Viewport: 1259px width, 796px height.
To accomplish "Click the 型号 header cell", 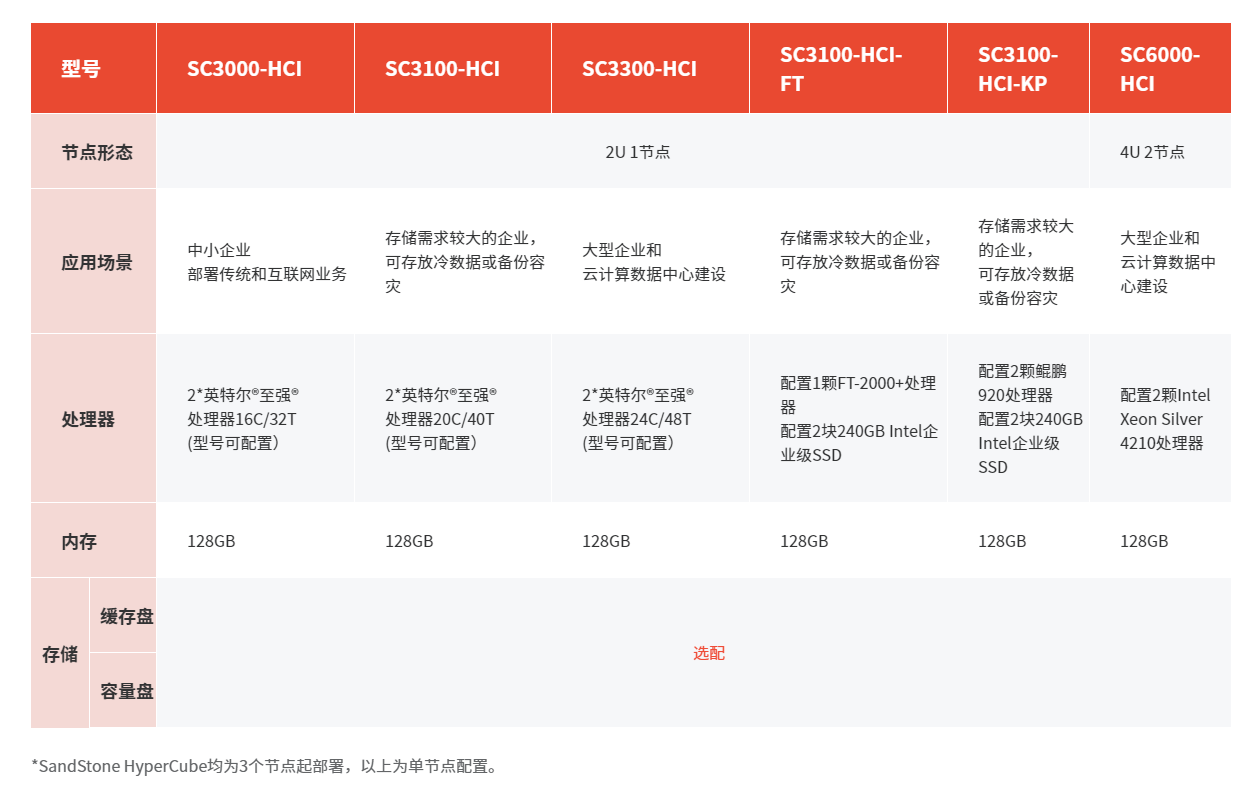I will pyautogui.click(x=81, y=69).
